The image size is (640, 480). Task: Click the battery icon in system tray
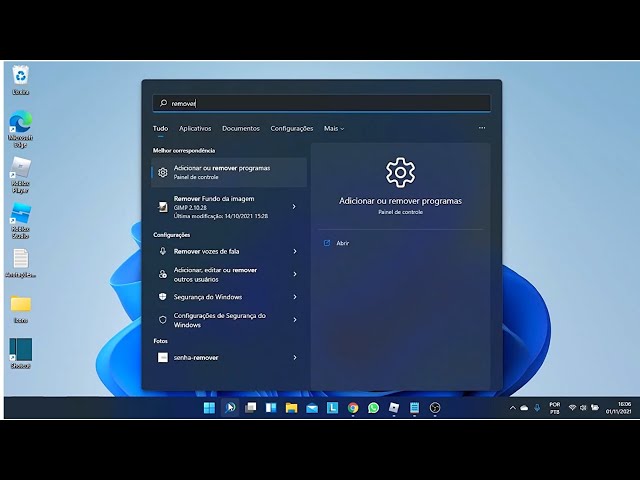pos(595,408)
